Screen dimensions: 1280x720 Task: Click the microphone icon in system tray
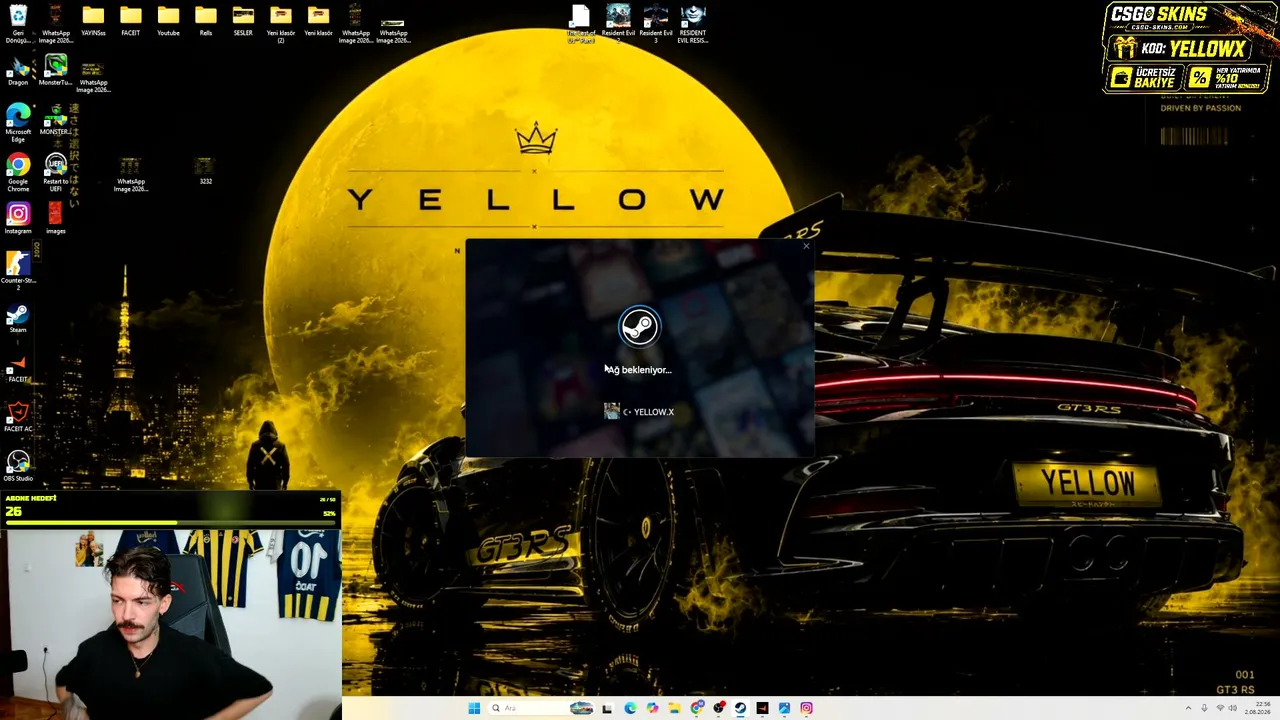coord(1204,708)
